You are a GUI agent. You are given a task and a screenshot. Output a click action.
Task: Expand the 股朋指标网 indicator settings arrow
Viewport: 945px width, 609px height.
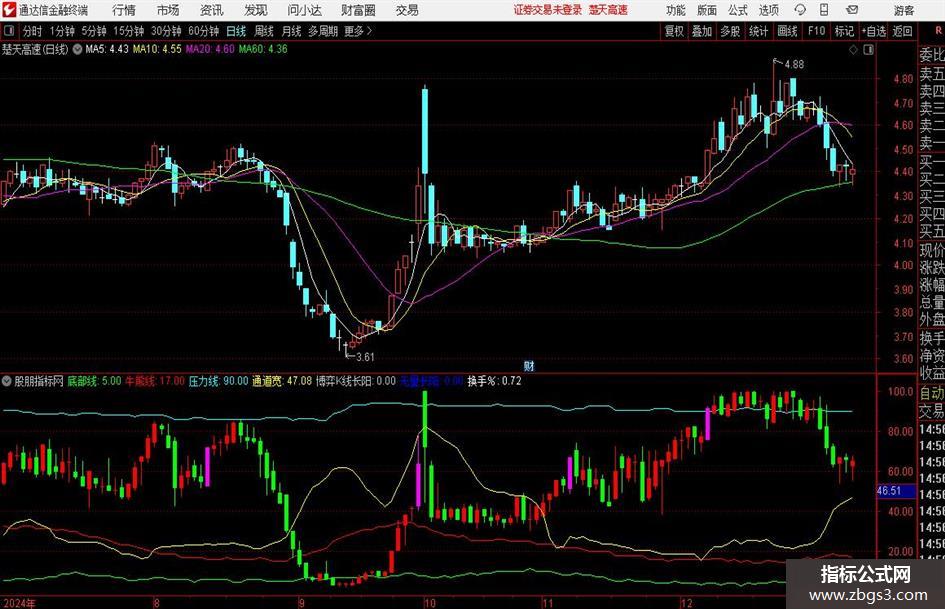click(x=7, y=381)
